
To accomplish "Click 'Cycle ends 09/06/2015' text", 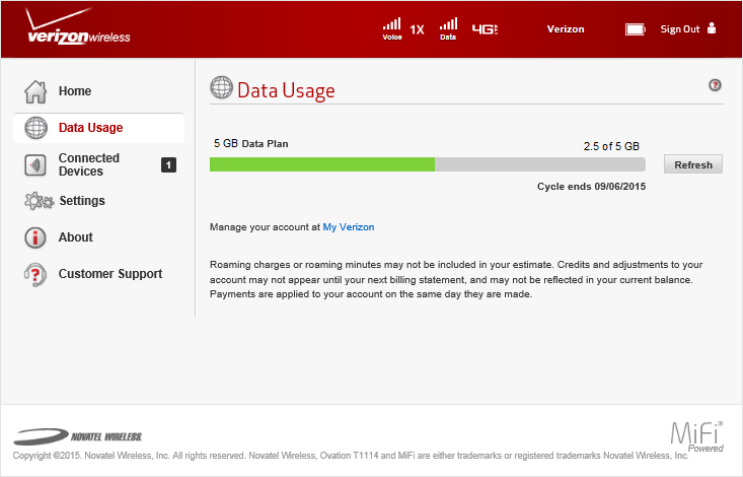I will pos(591,187).
